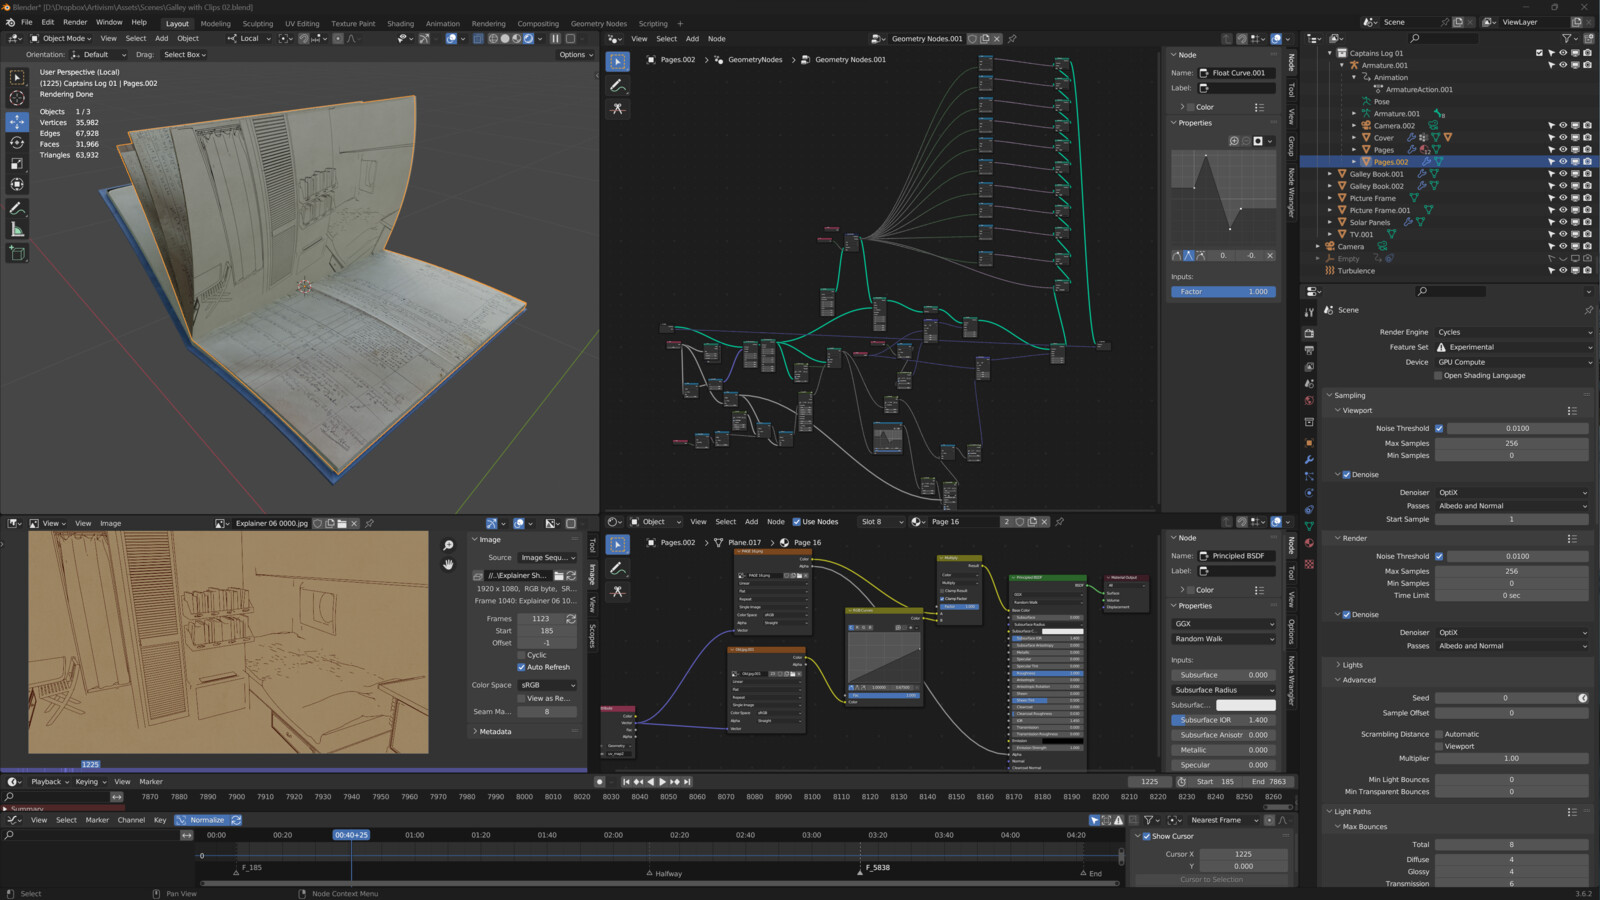Open Render Engine Cycles dropdown

(x=1515, y=332)
